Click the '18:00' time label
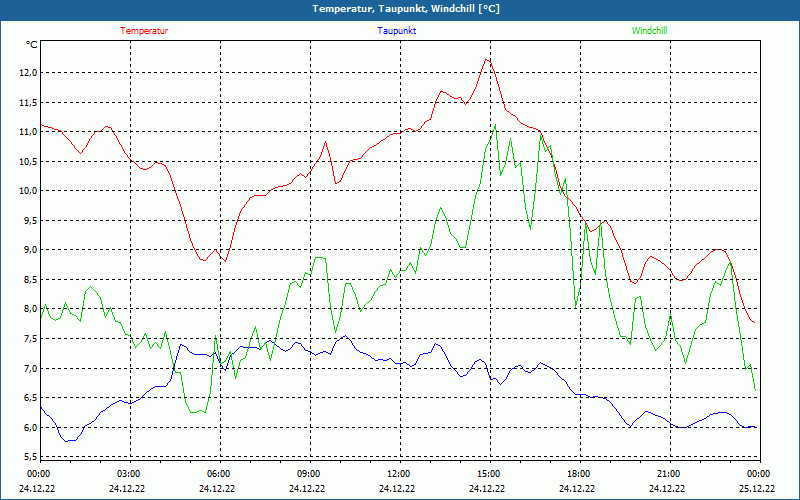 tap(580, 474)
